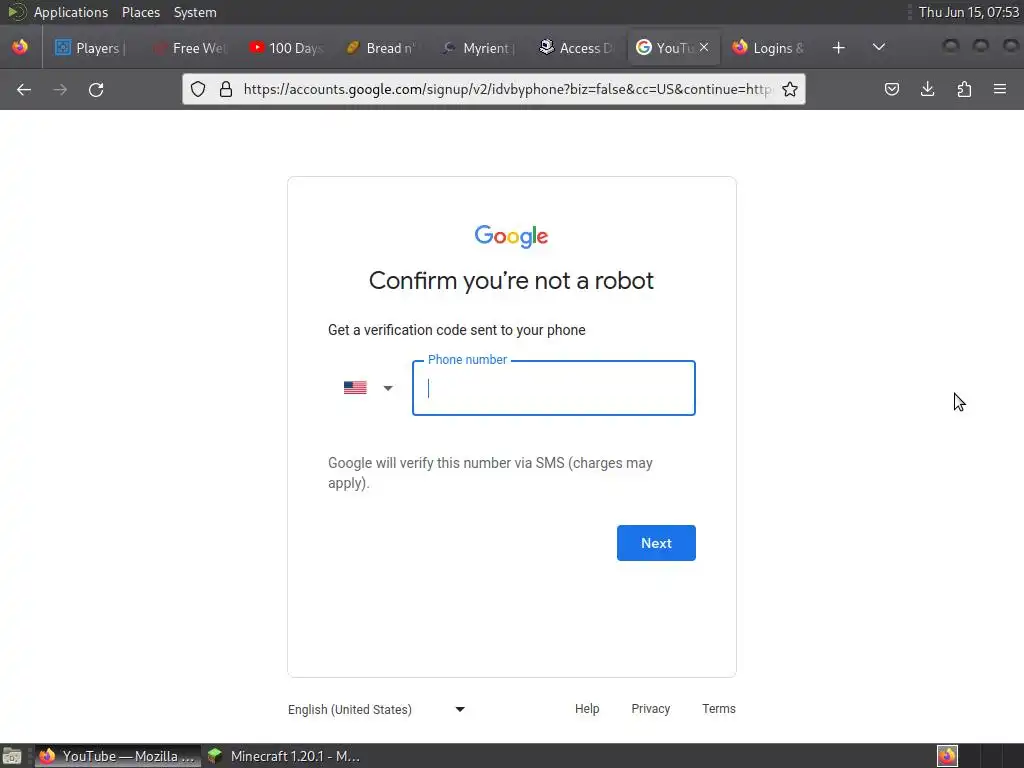Screen dimensions: 1024x768
Task: Click the Firefox tray icon in bottom panel
Action: 947,756
